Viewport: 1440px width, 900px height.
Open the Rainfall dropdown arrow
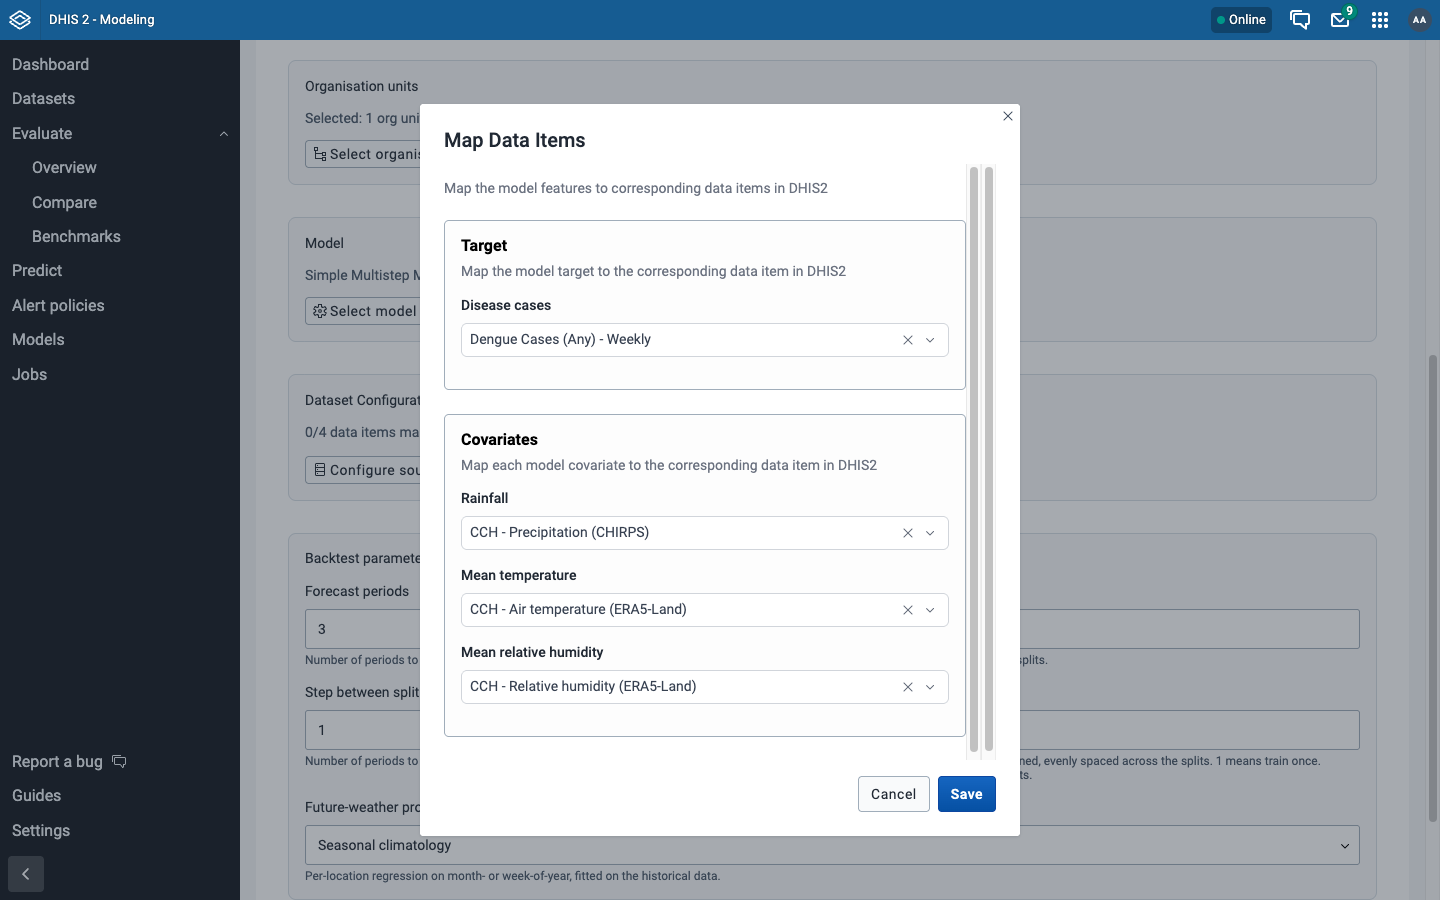[x=930, y=533]
